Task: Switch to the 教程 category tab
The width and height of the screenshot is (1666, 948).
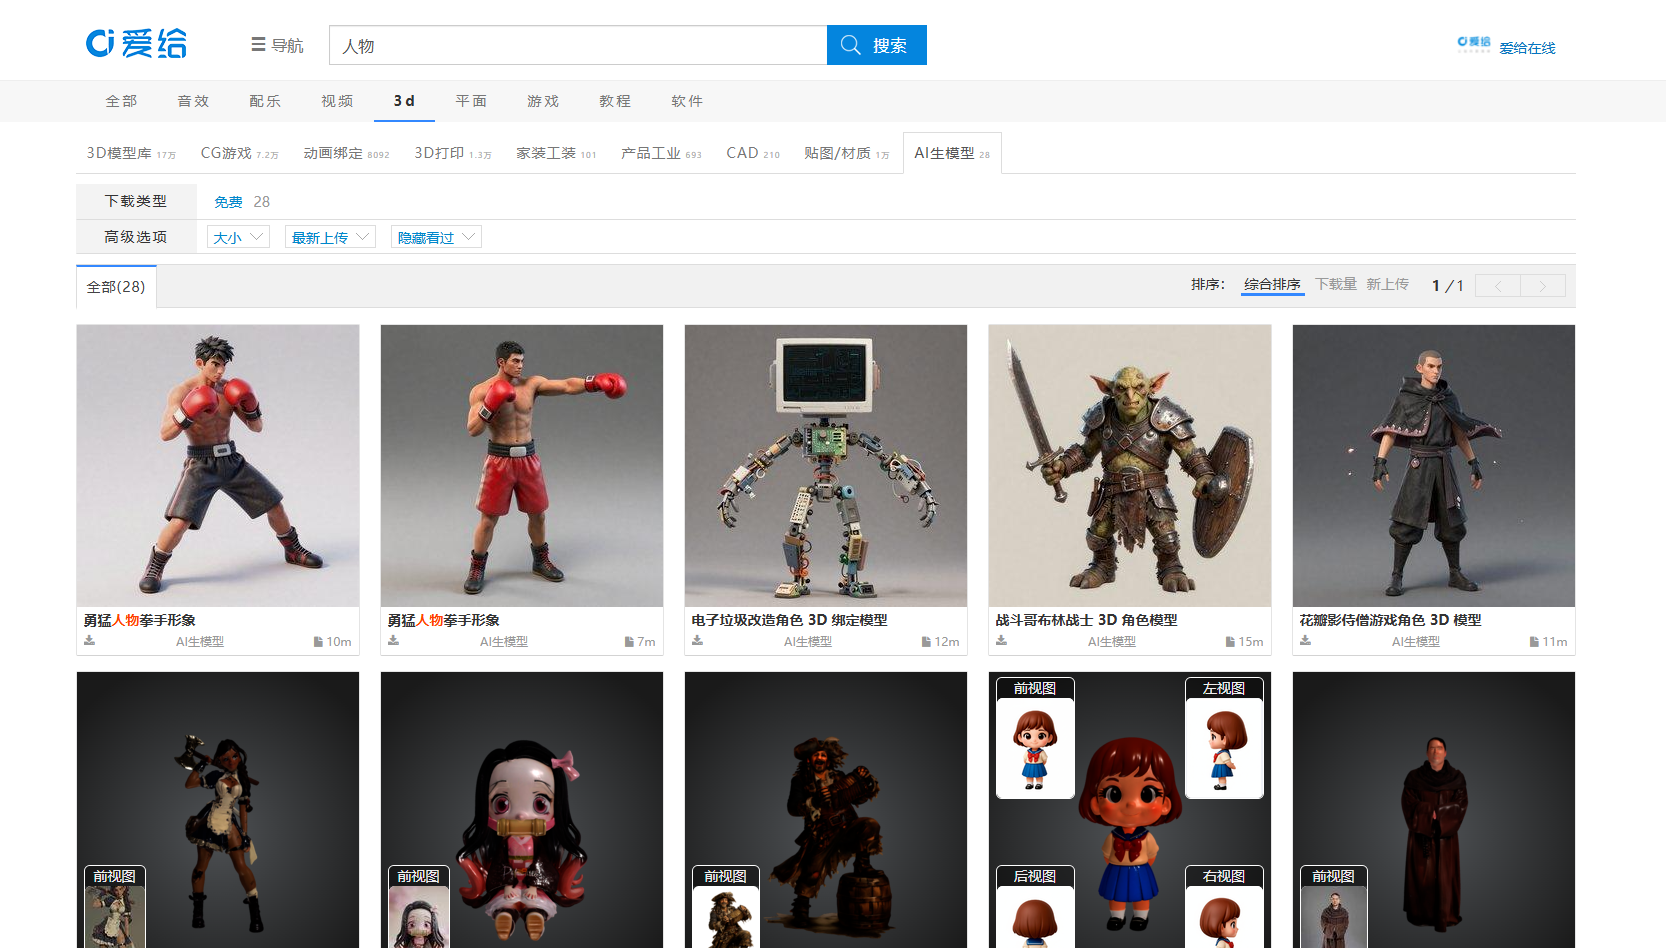Action: tap(615, 101)
